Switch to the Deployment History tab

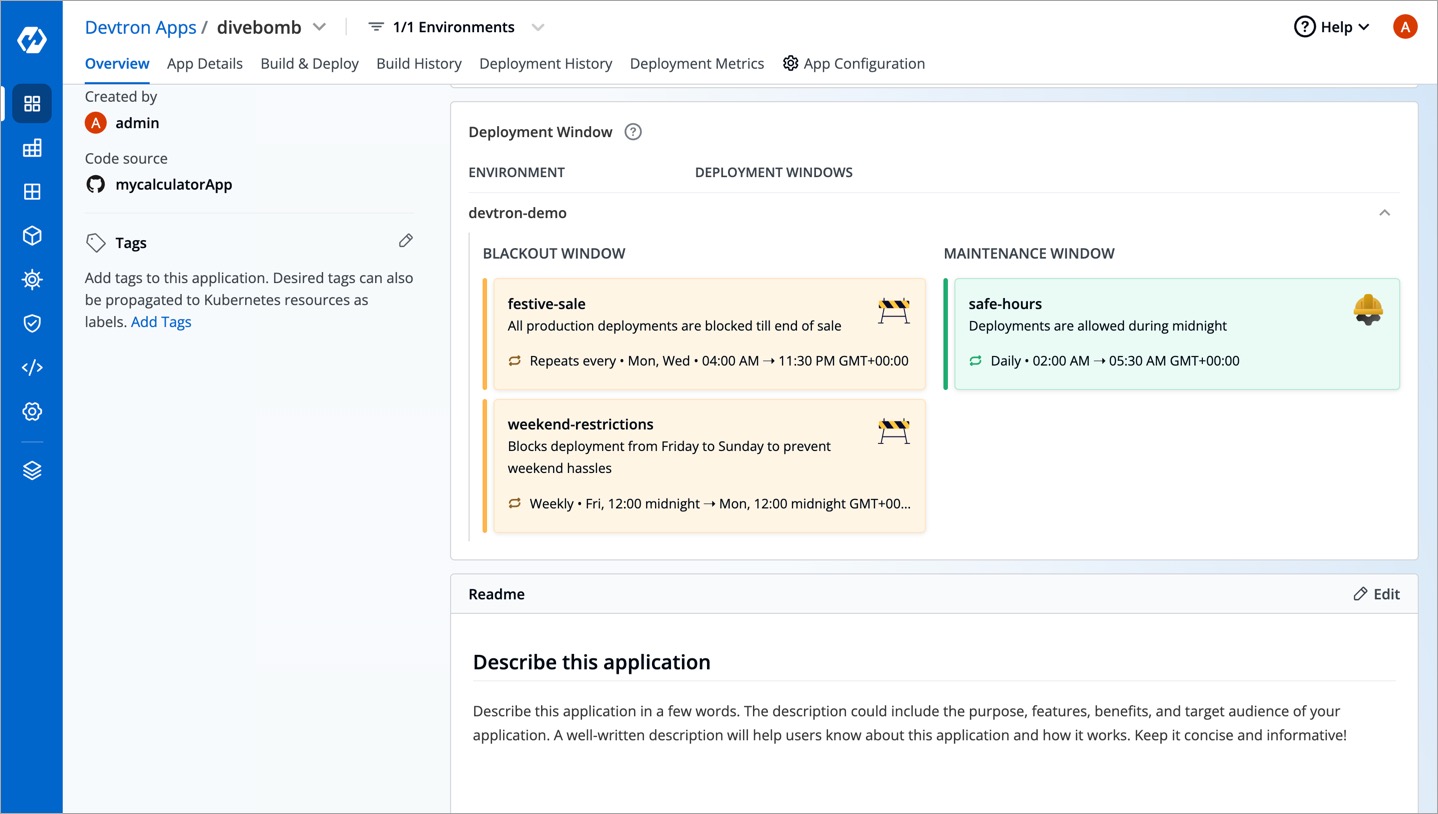[x=545, y=63]
